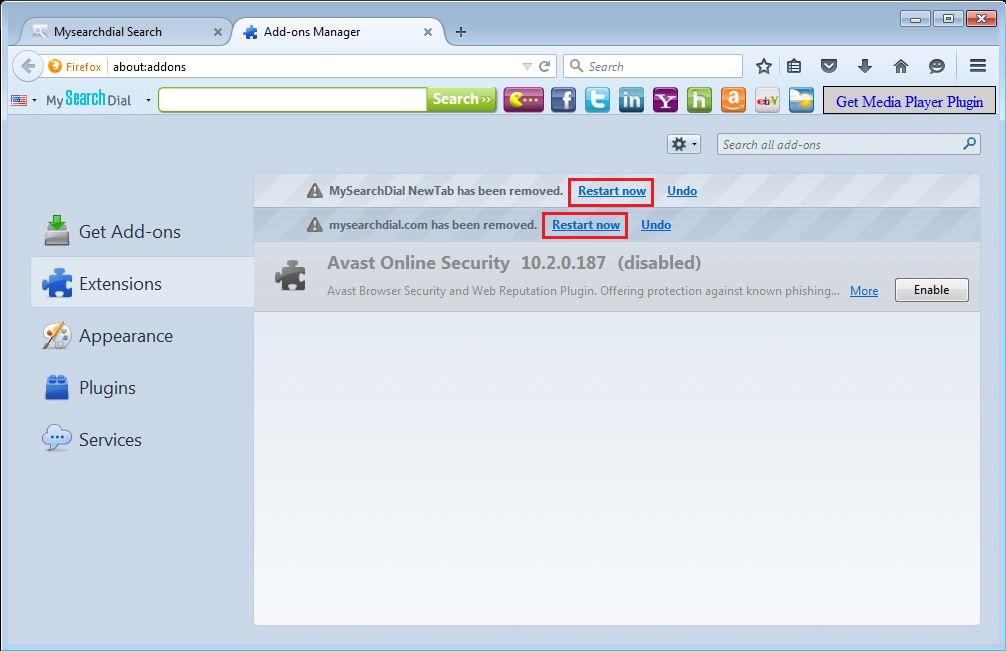Click the green Search button in toolbar
The width and height of the screenshot is (1006, 651).
[x=461, y=99]
